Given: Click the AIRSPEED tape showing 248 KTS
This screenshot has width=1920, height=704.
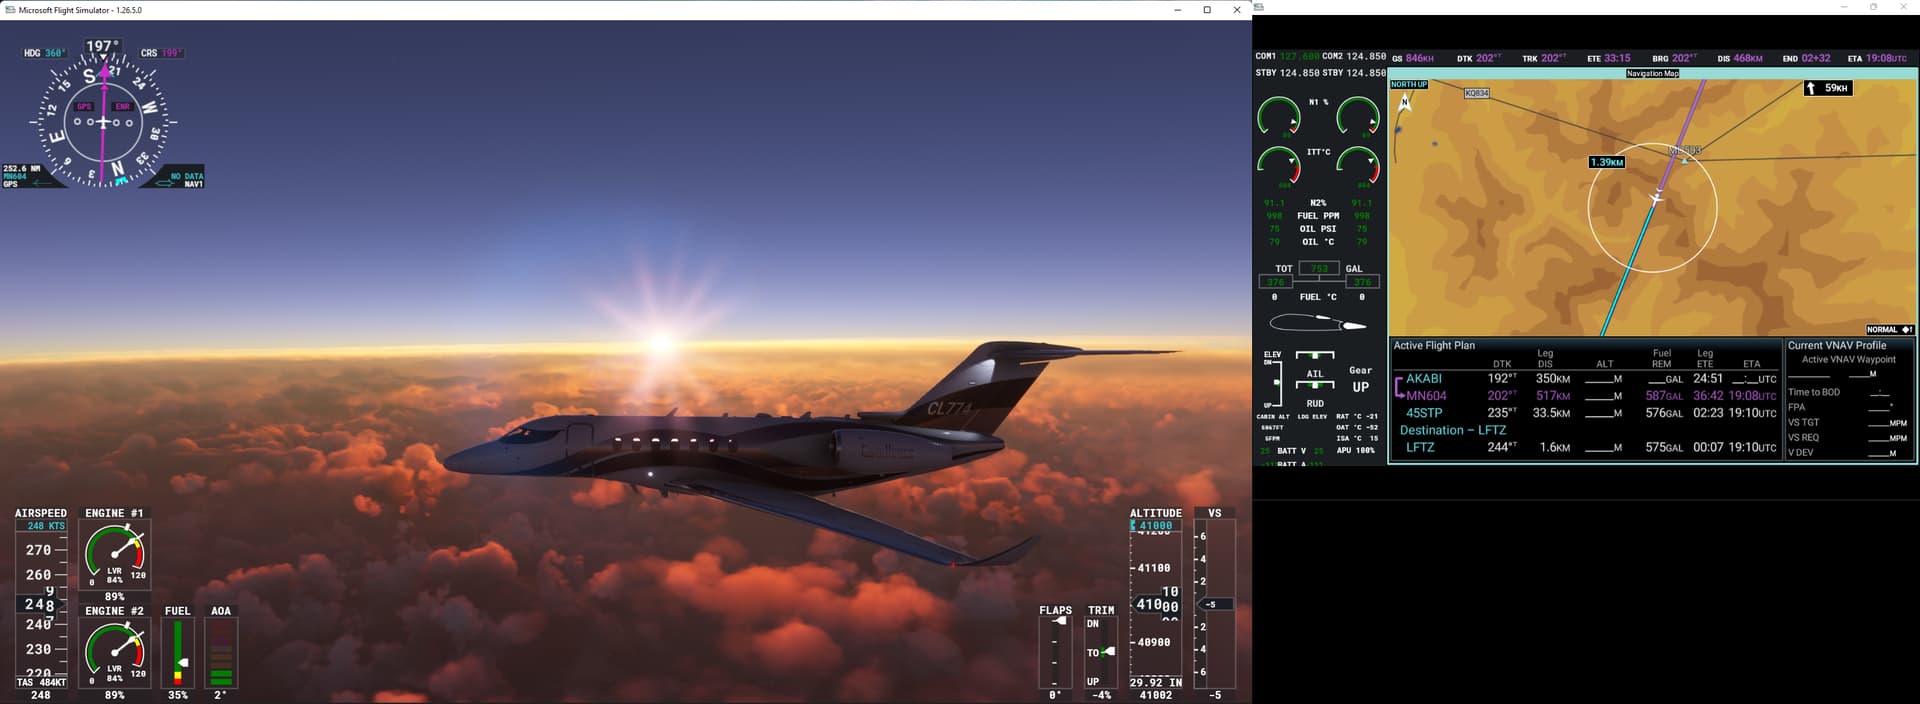Looking at the screenshot, I should click(x=41, y=604).
